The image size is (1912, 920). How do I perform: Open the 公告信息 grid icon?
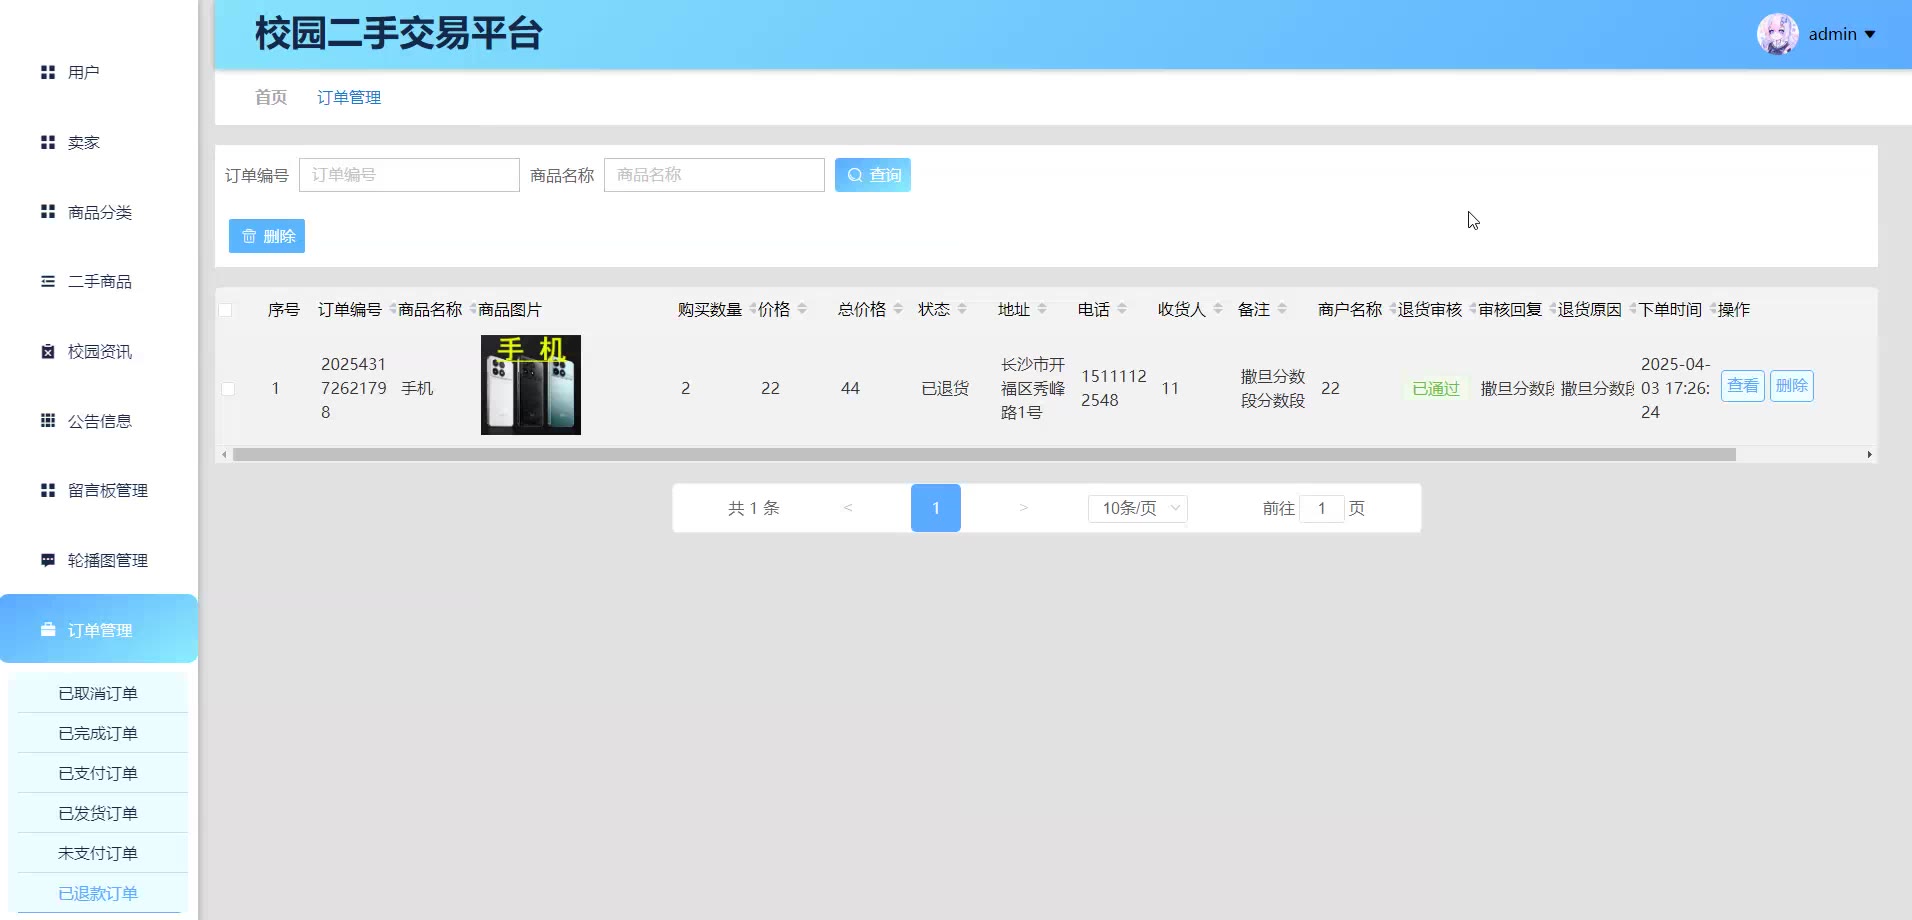tap(47, 421)
